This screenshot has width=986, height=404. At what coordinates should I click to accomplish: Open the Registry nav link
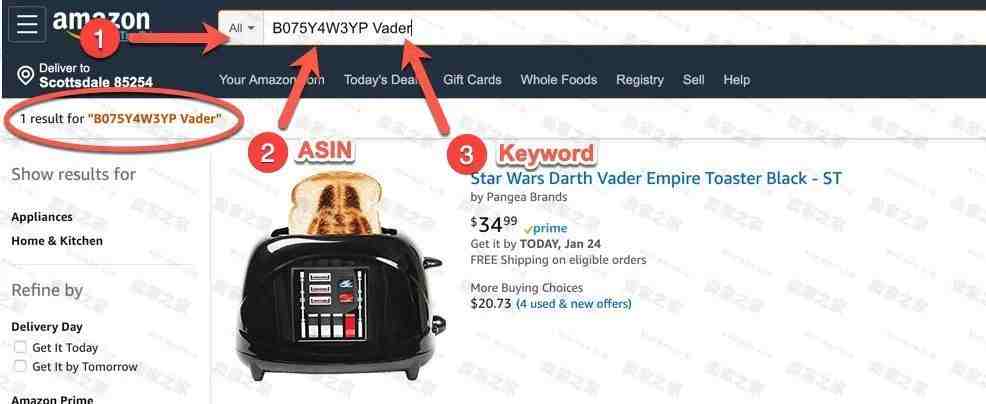pos(640,80)
